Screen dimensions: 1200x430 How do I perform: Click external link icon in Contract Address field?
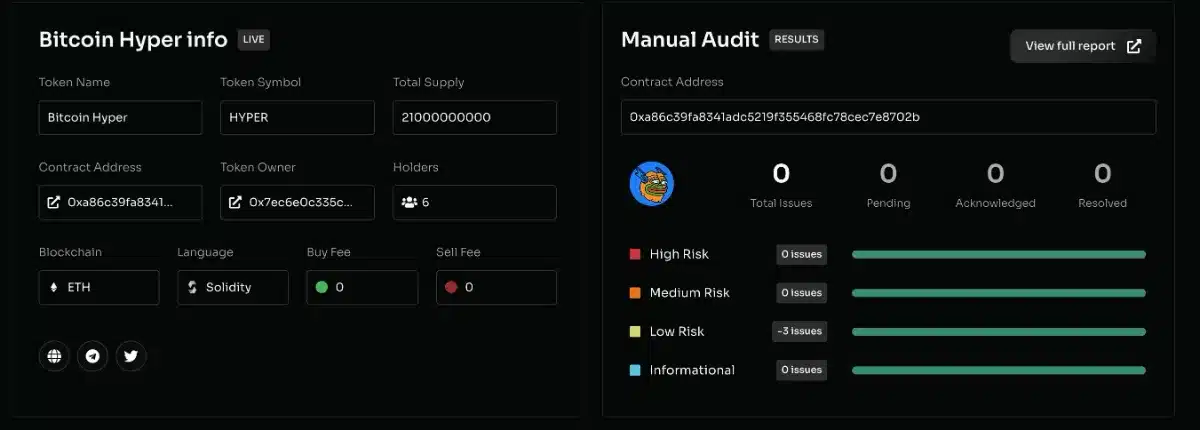coord(53,202)
